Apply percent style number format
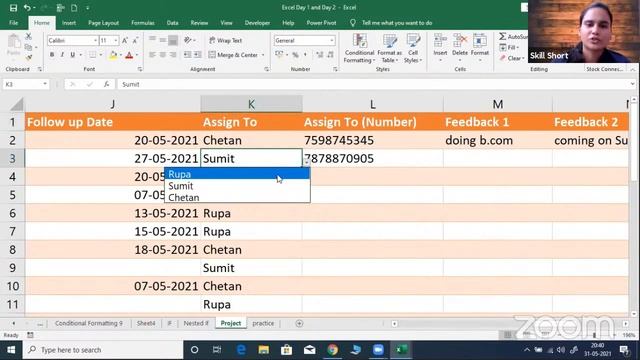Viewport: 640px width, 360px height. (295, 55)
